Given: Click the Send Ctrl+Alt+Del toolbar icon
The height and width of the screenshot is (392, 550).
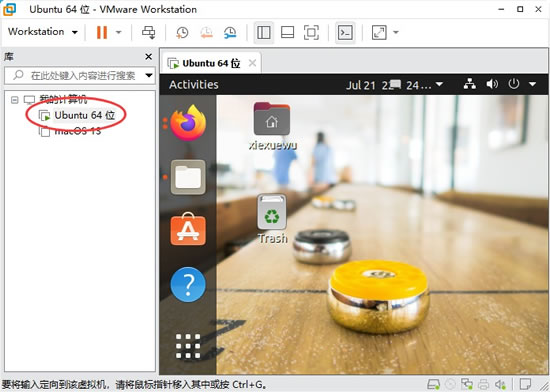Looking at the screenshot, I should (x=148, y=32).
